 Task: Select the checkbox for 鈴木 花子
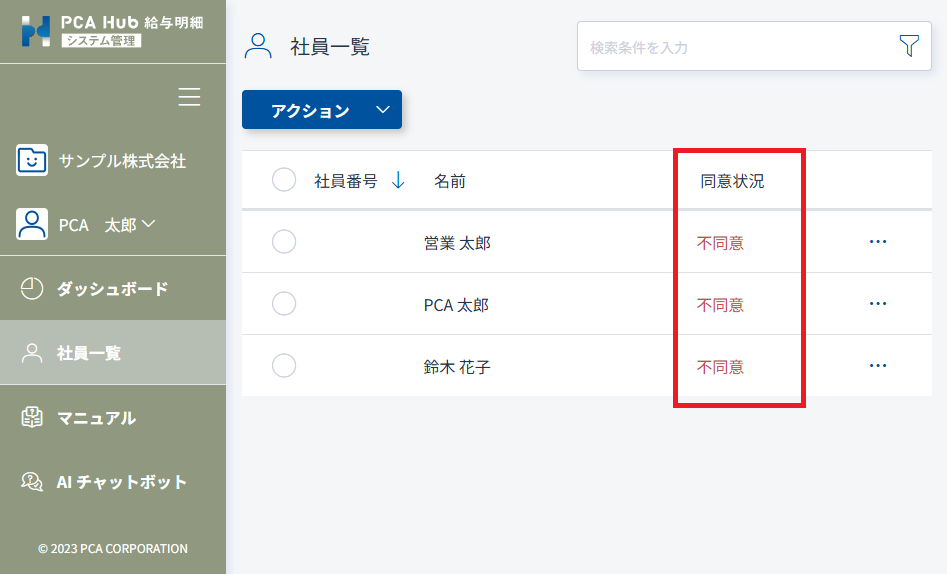tap(284, 366)
